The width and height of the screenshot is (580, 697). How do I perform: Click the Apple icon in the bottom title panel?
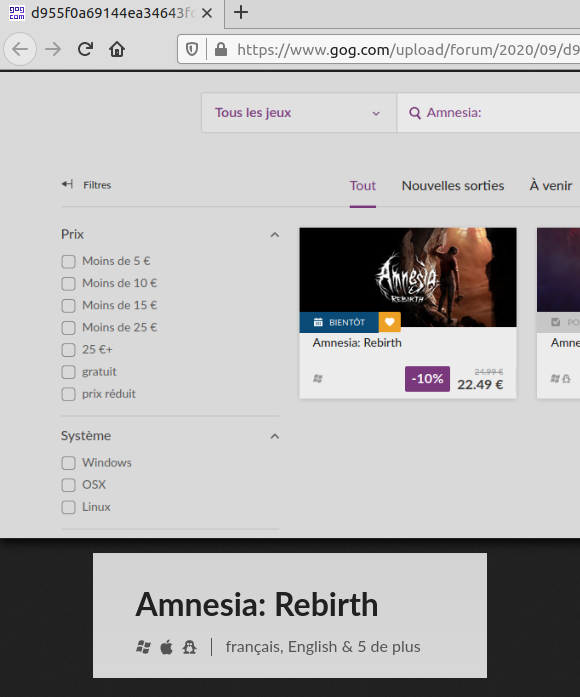tap(166, 647)
